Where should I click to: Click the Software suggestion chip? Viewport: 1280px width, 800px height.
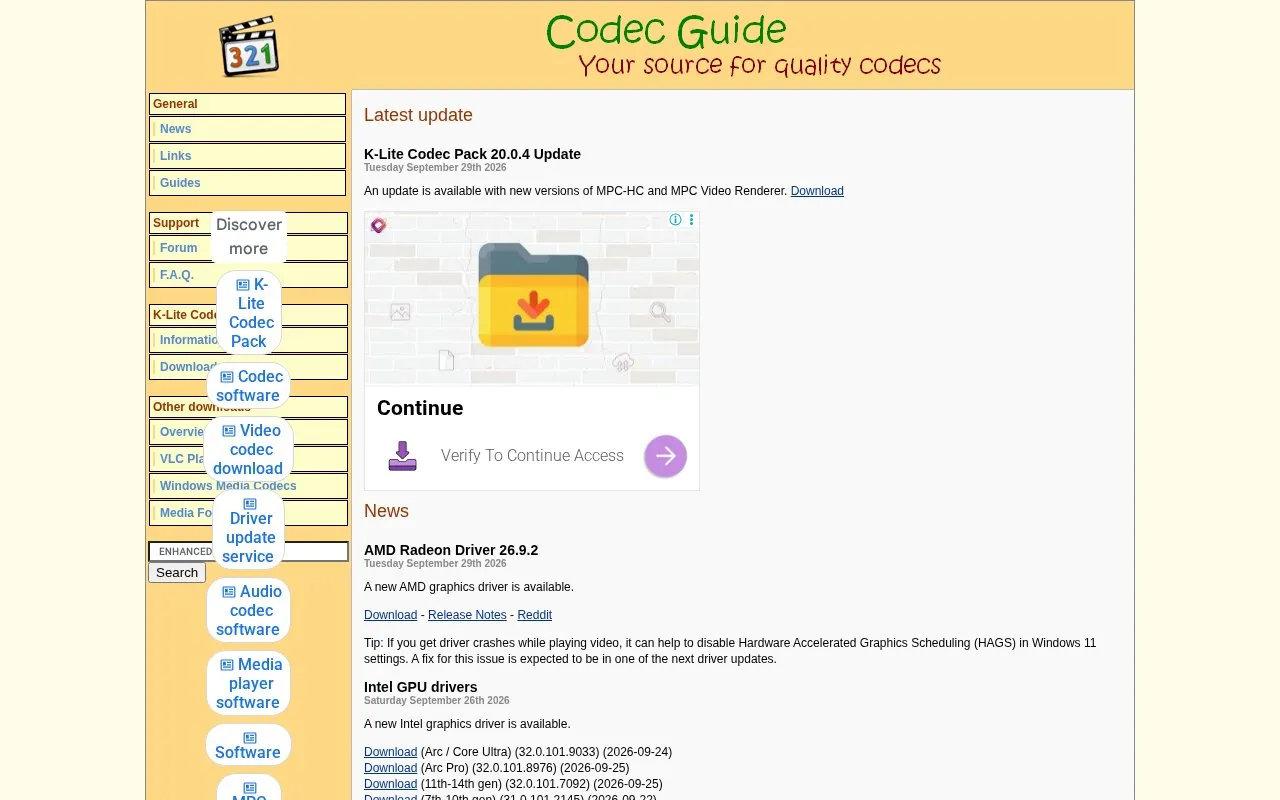click(249, 745)
